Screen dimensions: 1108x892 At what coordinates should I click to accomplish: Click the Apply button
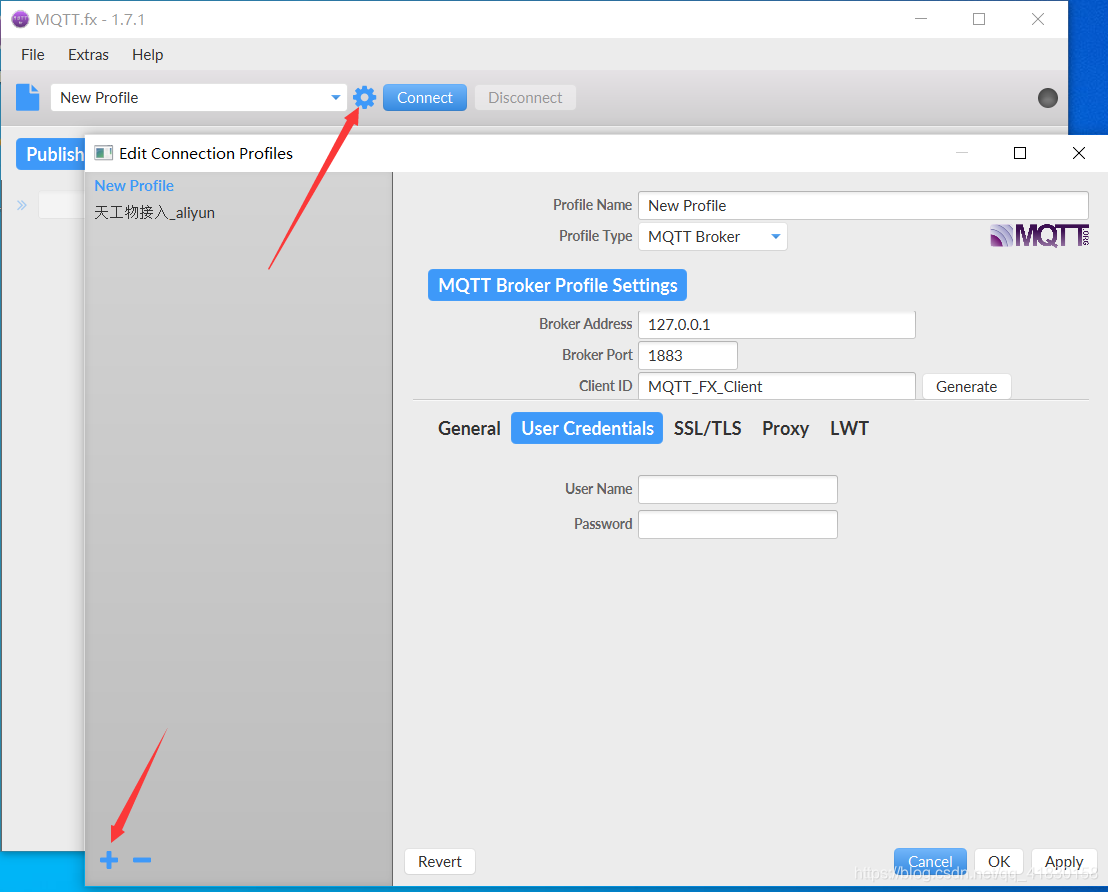(x=1064, y=862)
